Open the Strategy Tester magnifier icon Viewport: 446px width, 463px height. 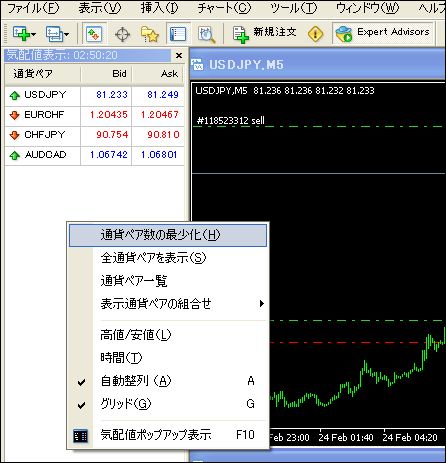(207, 34)
